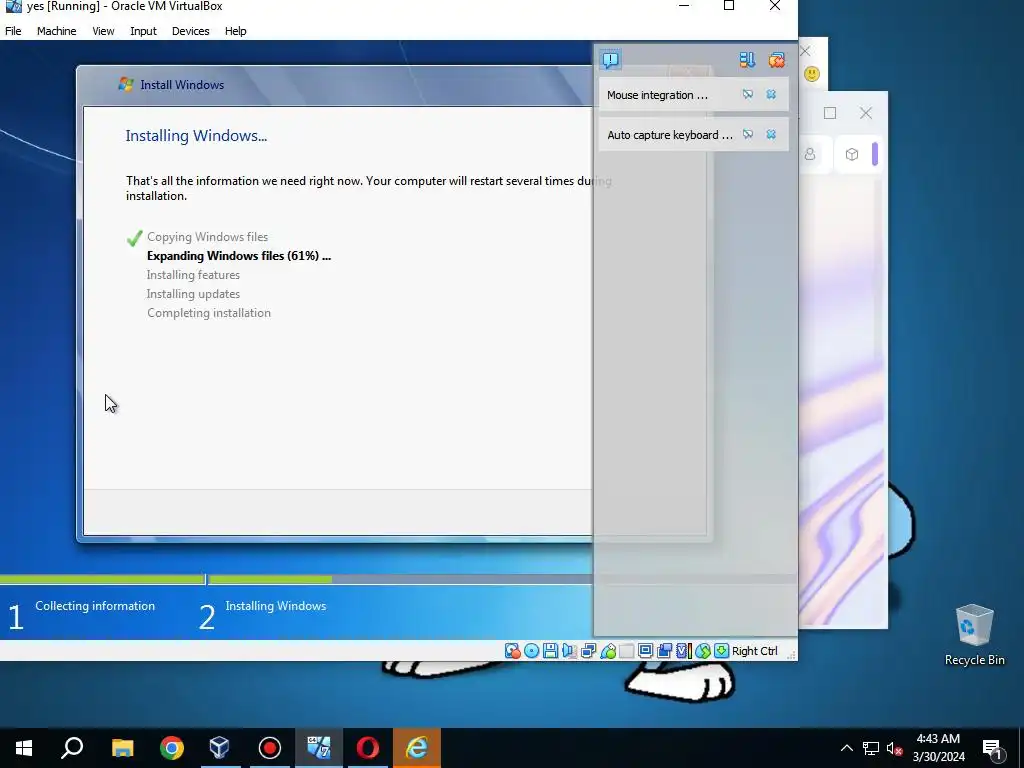
Task: Dismiss the Mouse integration notification
Action: pyautogui.click(x=771, y=95)
